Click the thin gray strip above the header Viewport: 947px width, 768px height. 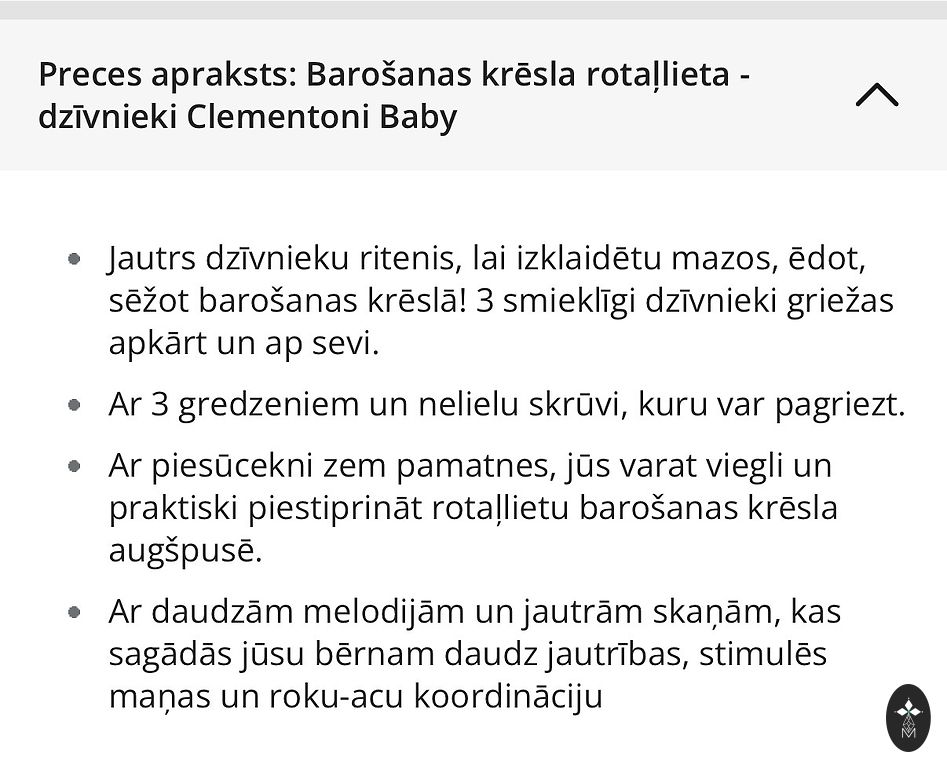473,9
